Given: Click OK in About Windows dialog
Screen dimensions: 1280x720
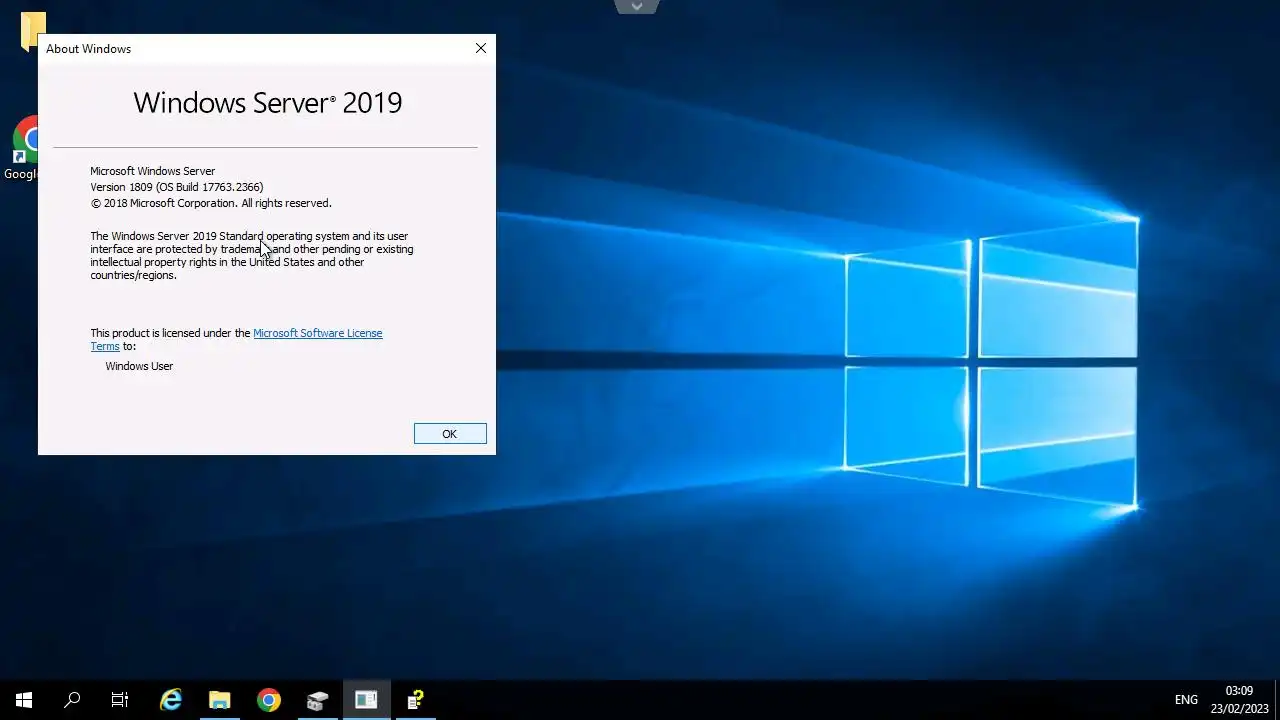Looking at the screenshot, I should pyautogui.click(x=450, y=433).
